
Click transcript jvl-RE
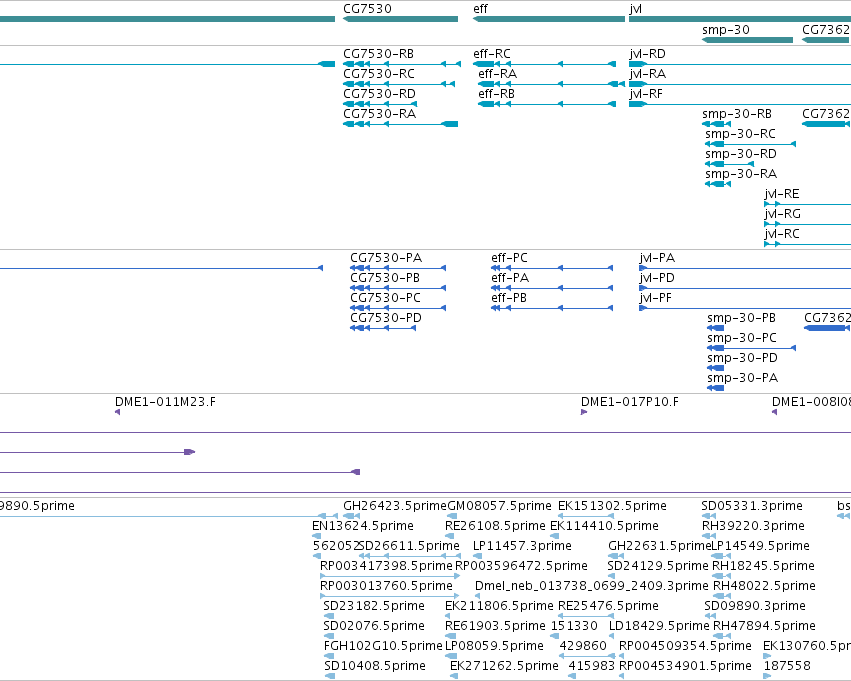(x=782, y=194)
